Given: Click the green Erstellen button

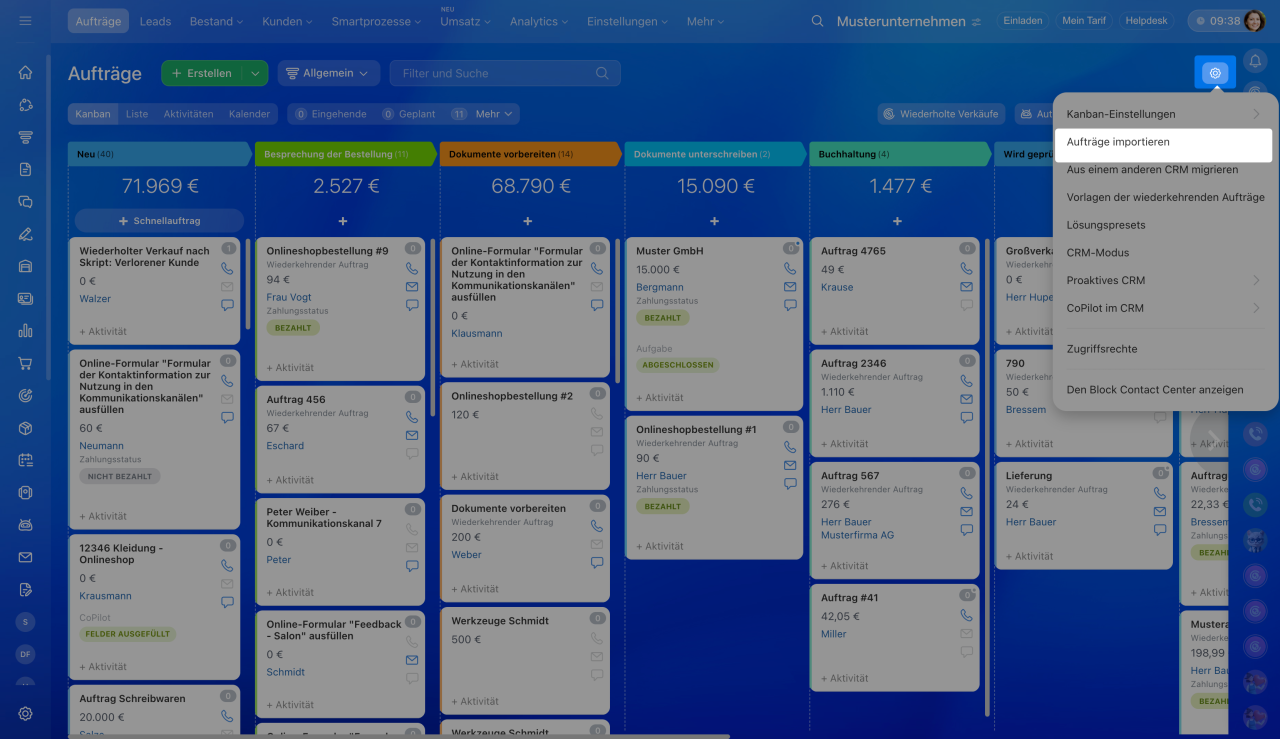Looking at the screenshot, I should [x=203, y=73].
